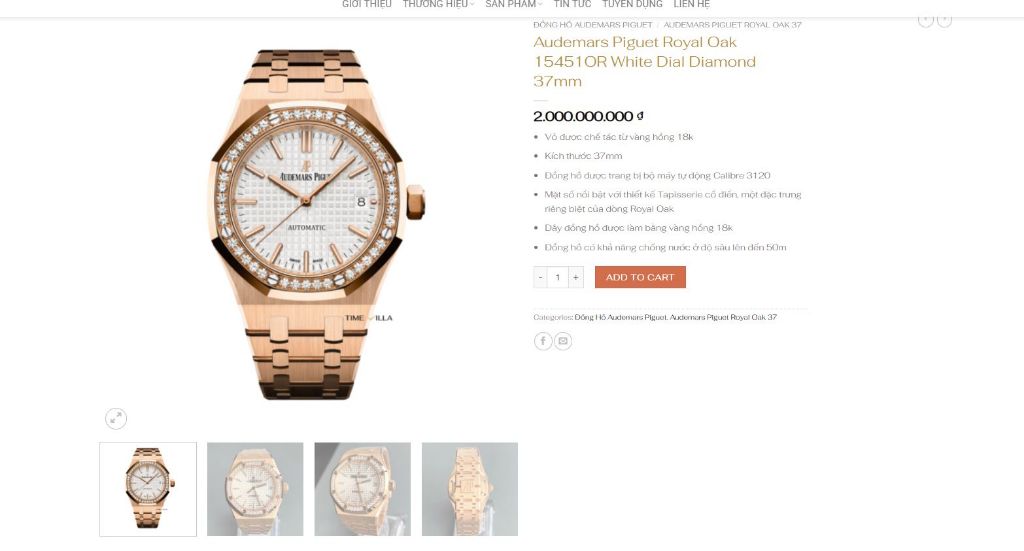This screenshot has height=551, width=1024.
Task: Expand the THƯƠNG HIỆU dropdown menu
Action: 438,4
